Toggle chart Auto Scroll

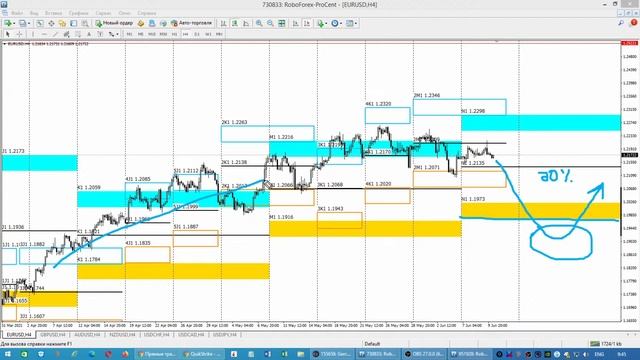[x=295, y=23]
